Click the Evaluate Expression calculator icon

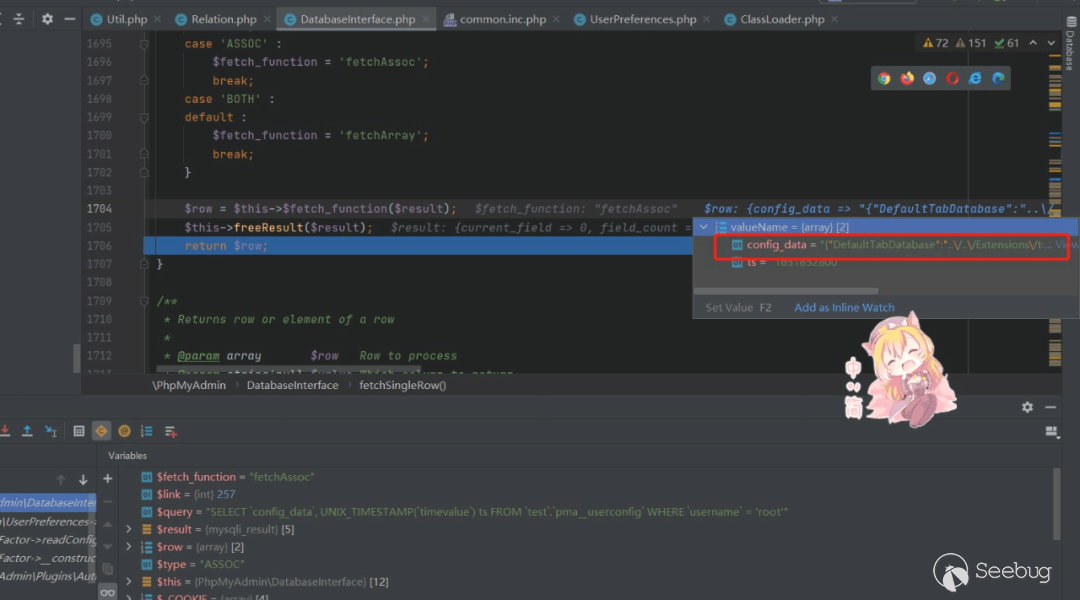coord(79,431)
